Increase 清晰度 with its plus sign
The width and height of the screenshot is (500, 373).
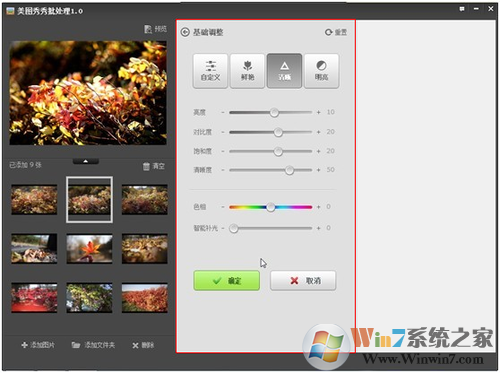[x=319, y=170]
